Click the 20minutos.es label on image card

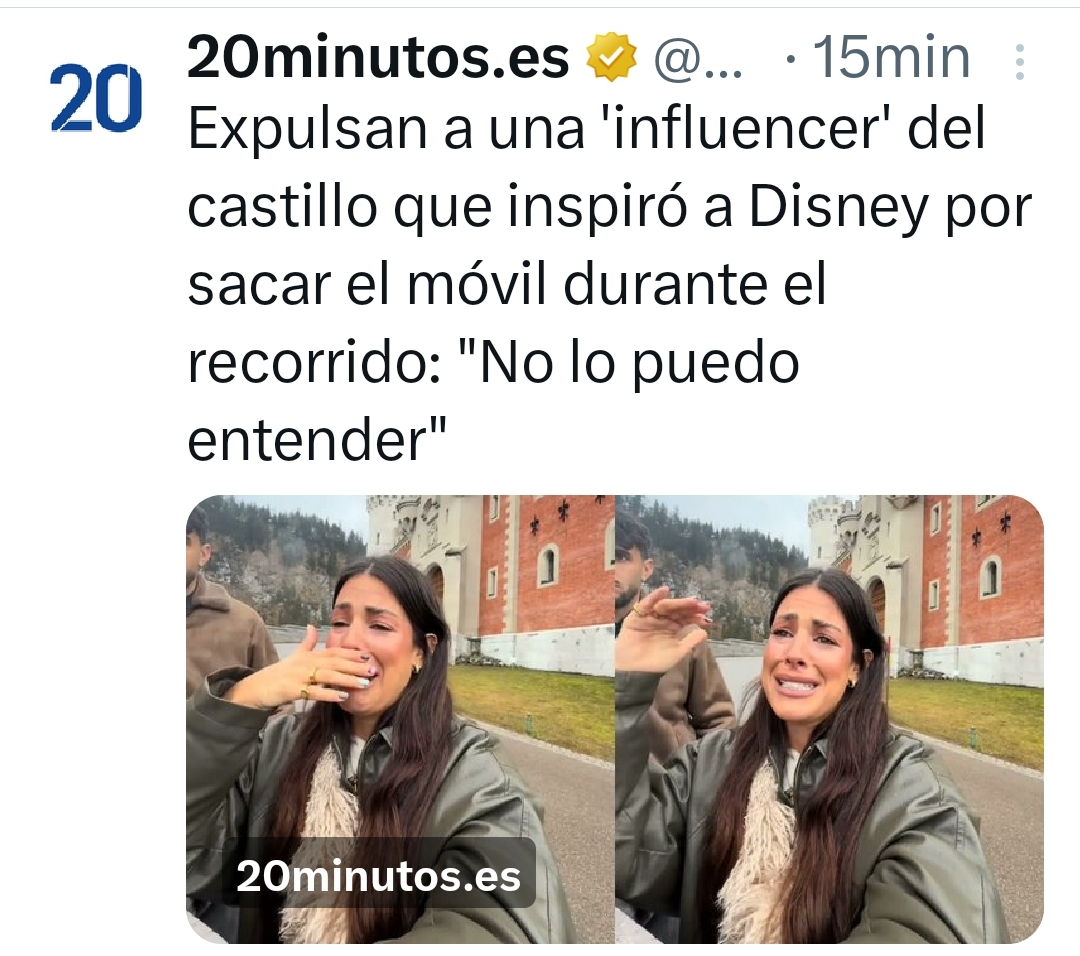(378, 877)
